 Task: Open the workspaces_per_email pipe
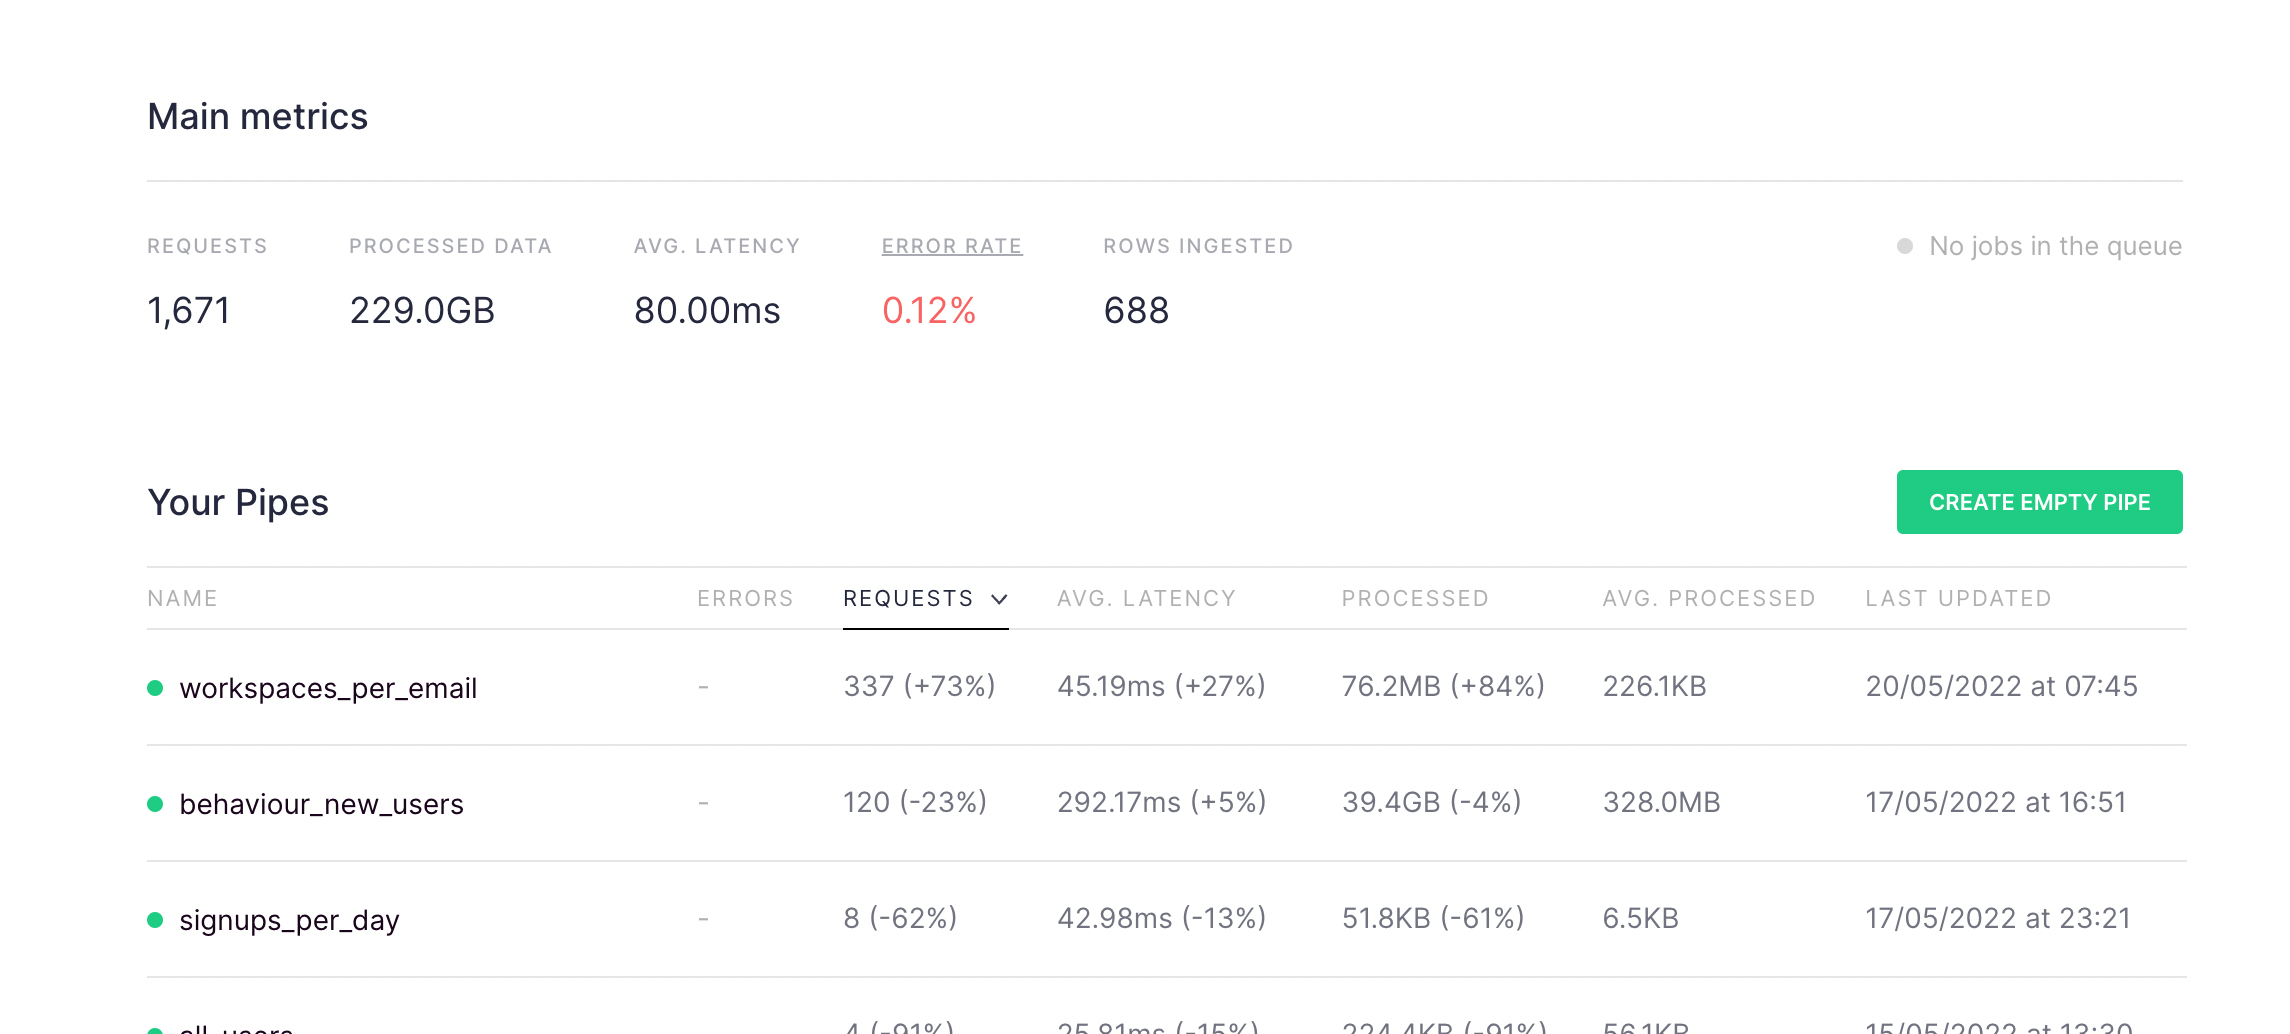(x=328, y=688)
